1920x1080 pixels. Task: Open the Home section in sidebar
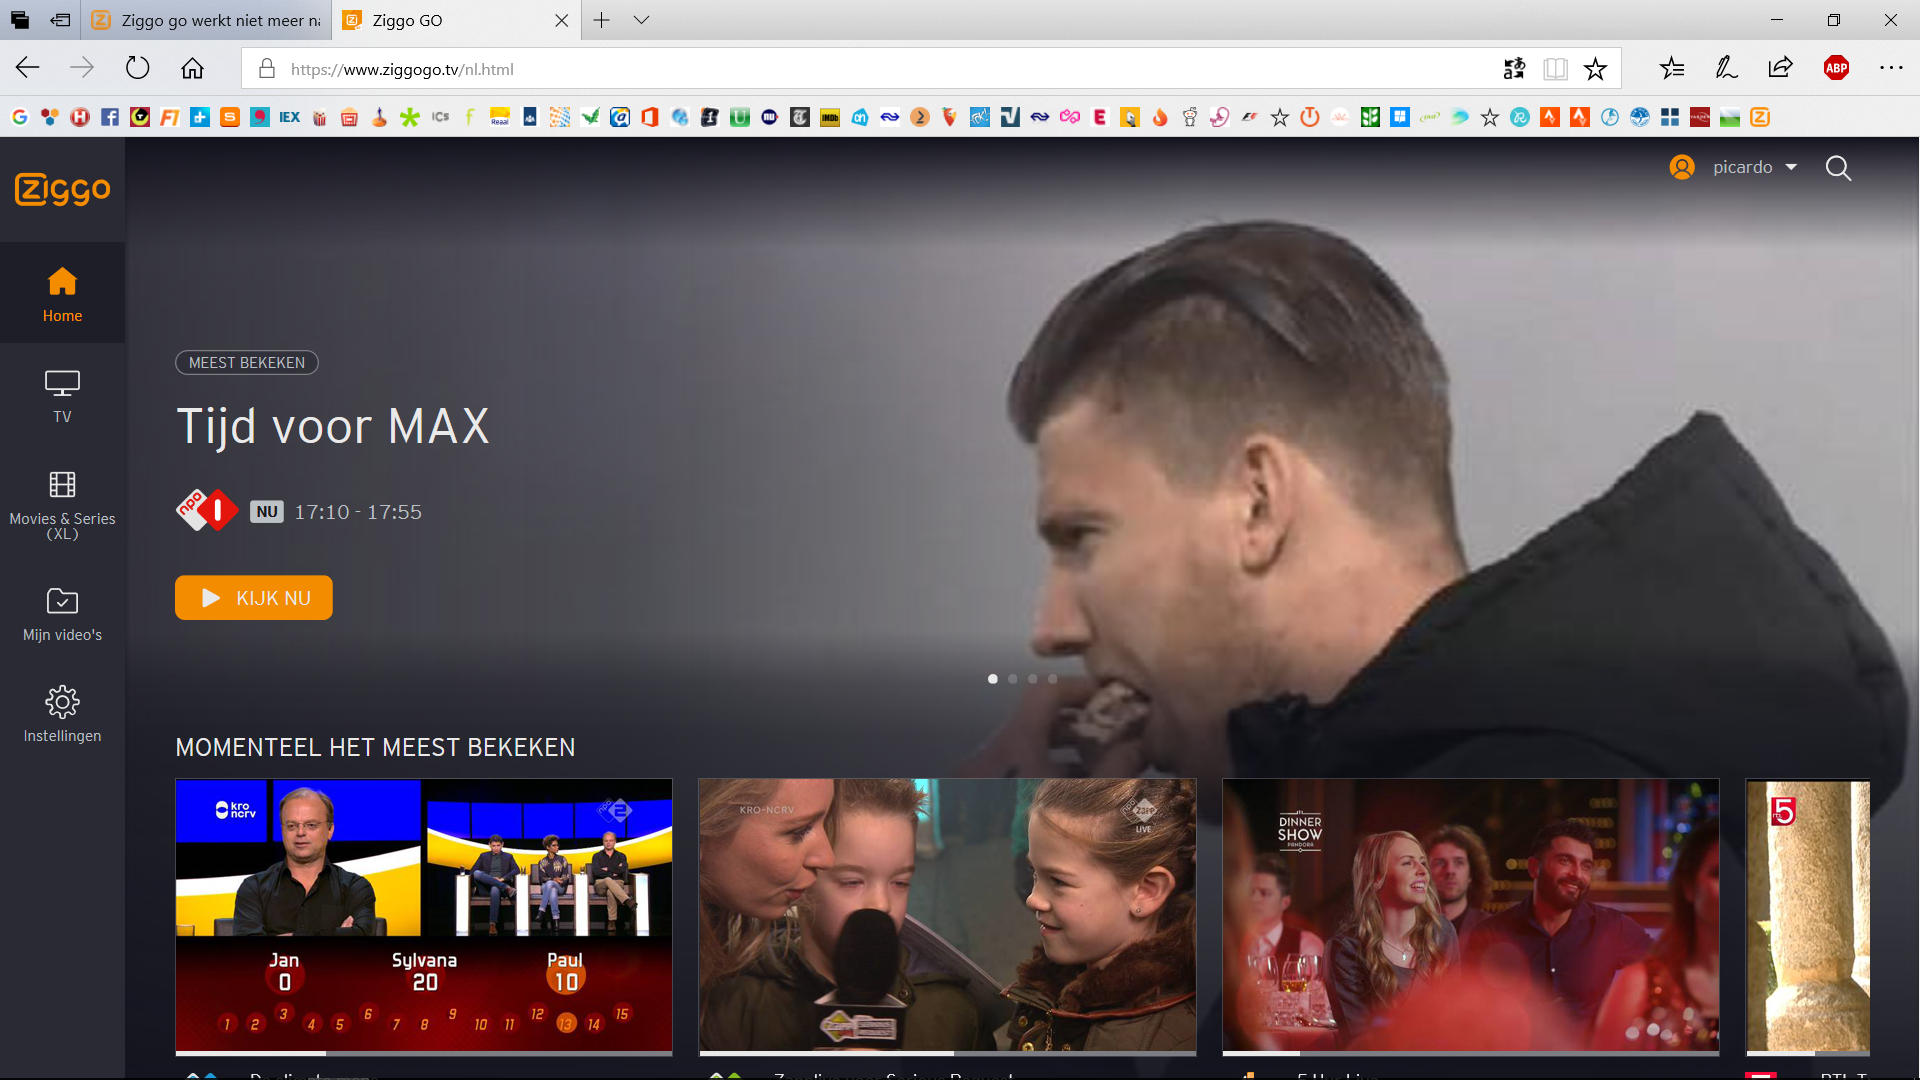click(62, 294)
